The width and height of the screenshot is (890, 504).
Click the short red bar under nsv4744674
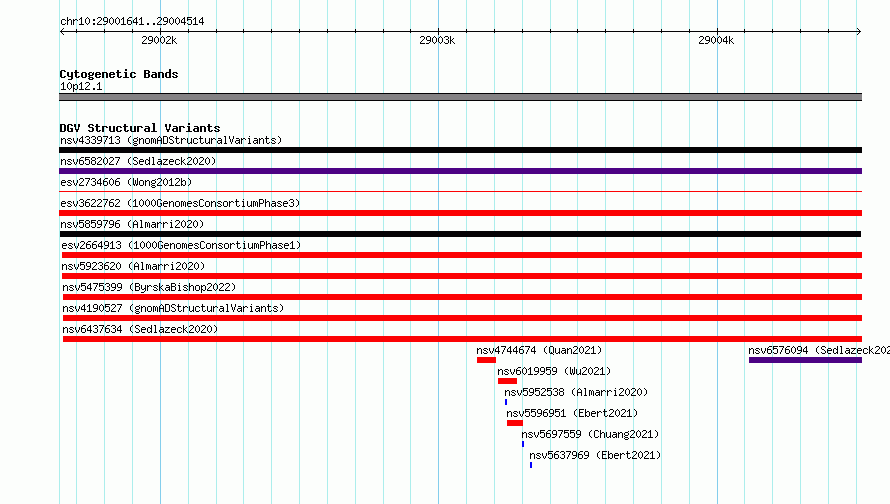pos(486,360)
